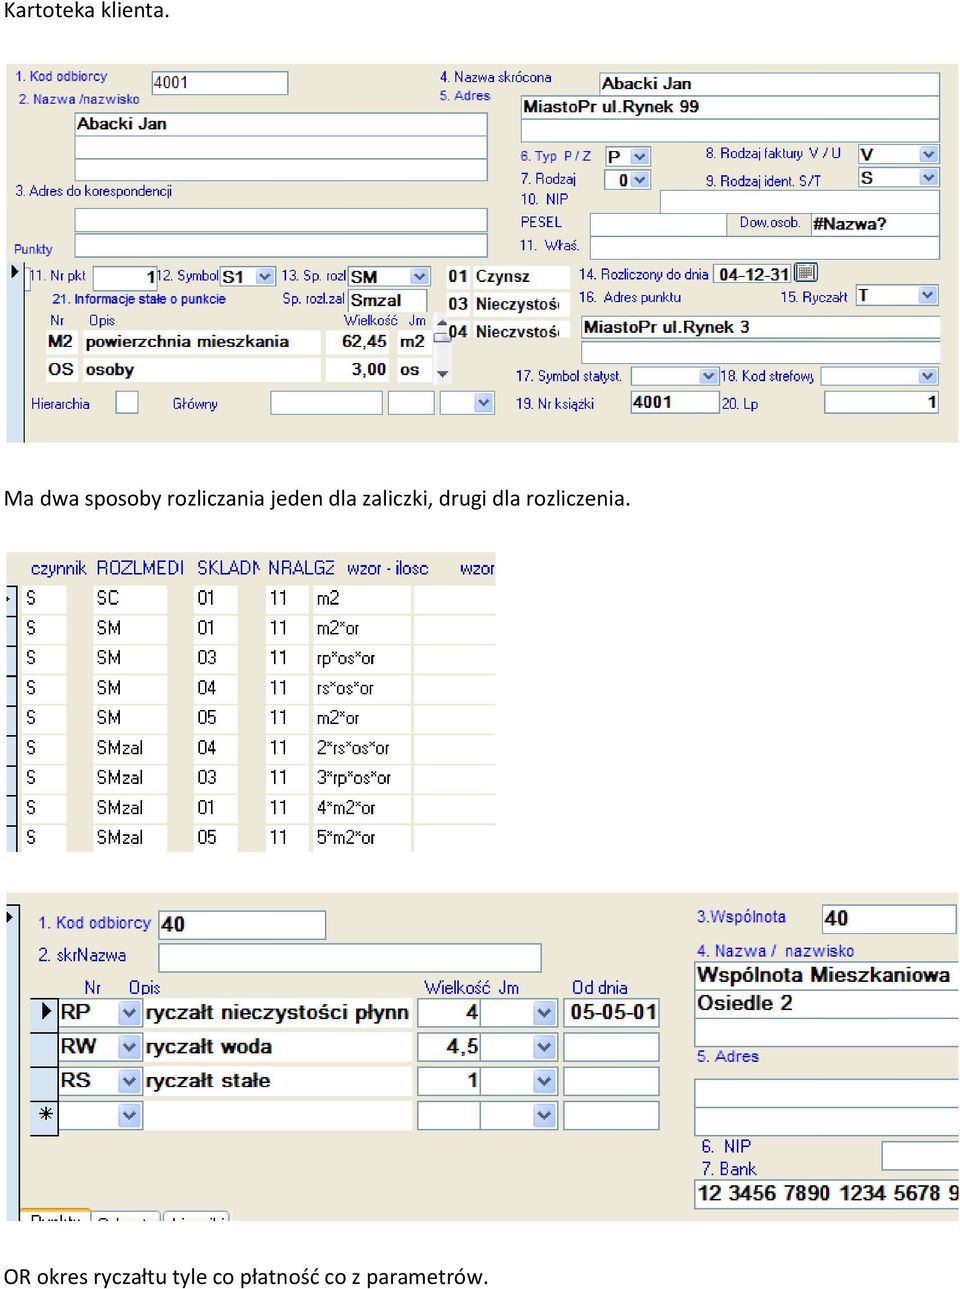Screen dimensions: 960x1289
Task: Open the dropdown arrow in the Główny row
Action: (x=484, y=403)
